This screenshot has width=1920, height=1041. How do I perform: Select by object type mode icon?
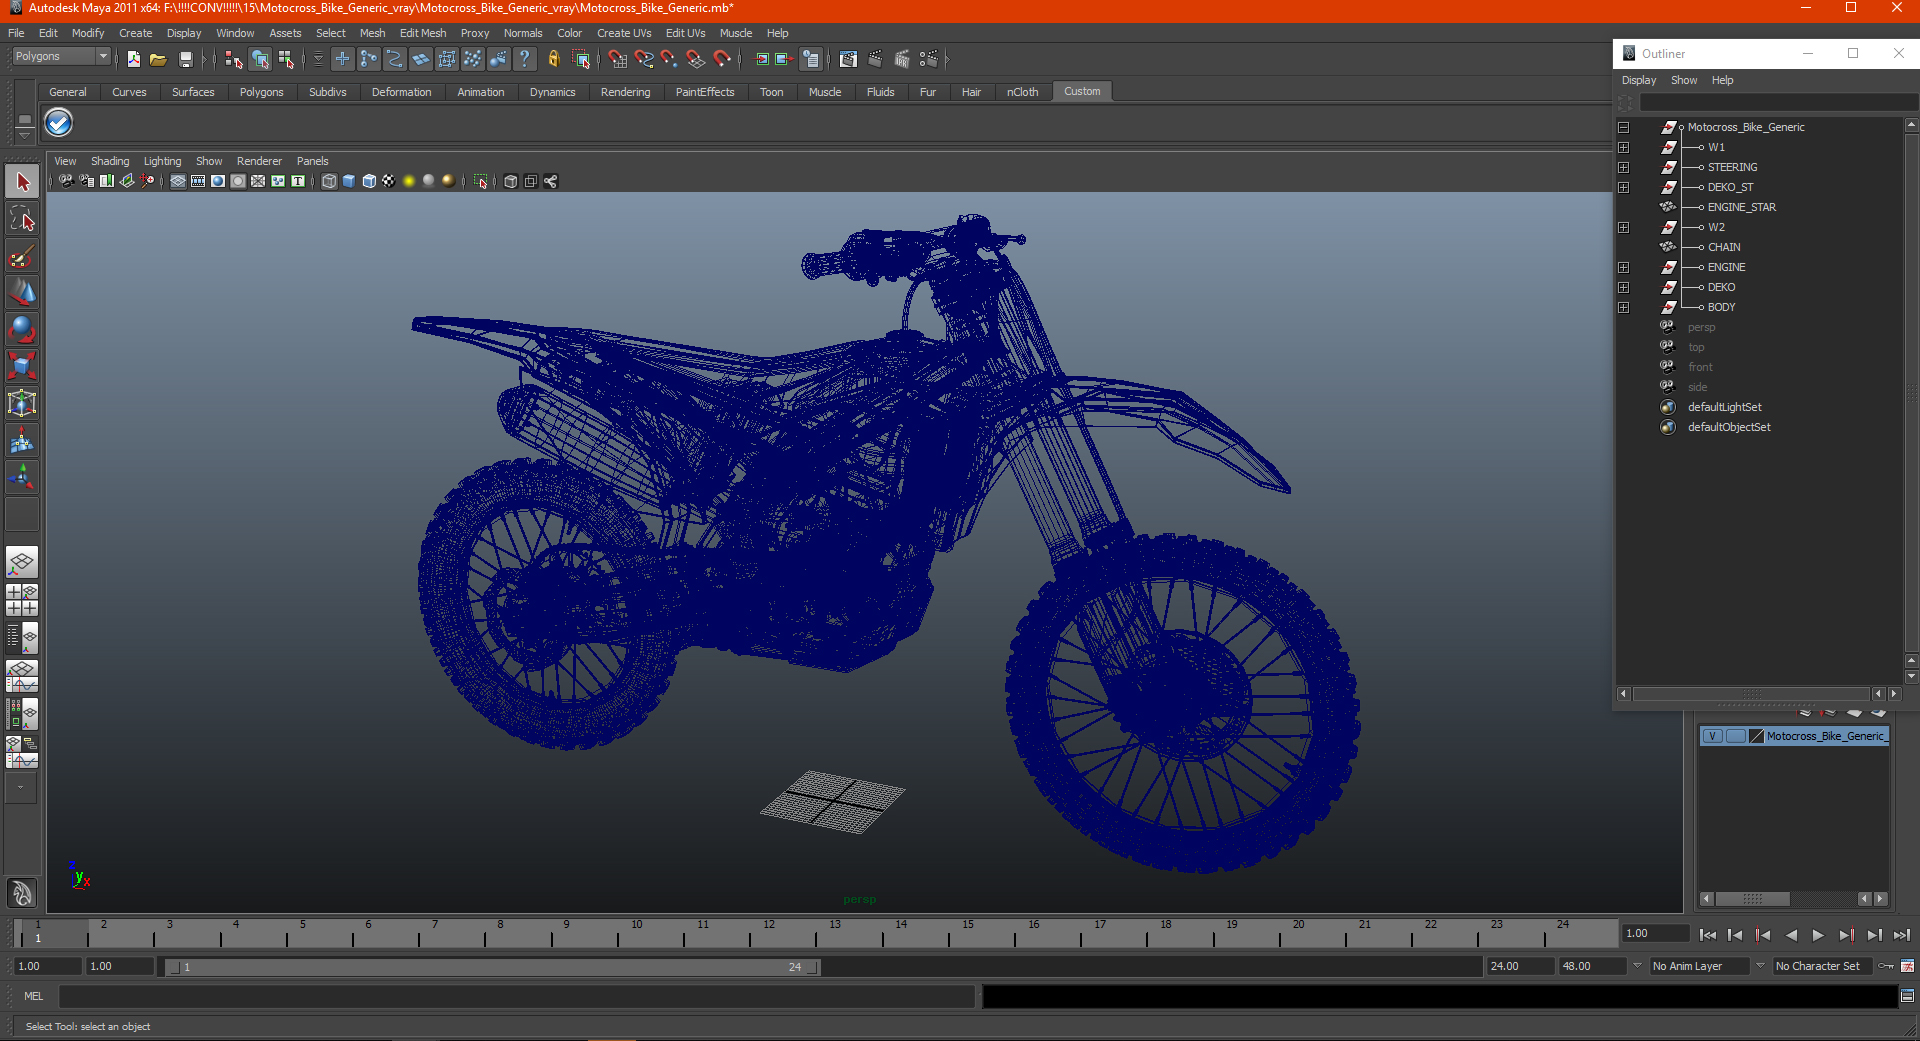(x=260, y=60)
